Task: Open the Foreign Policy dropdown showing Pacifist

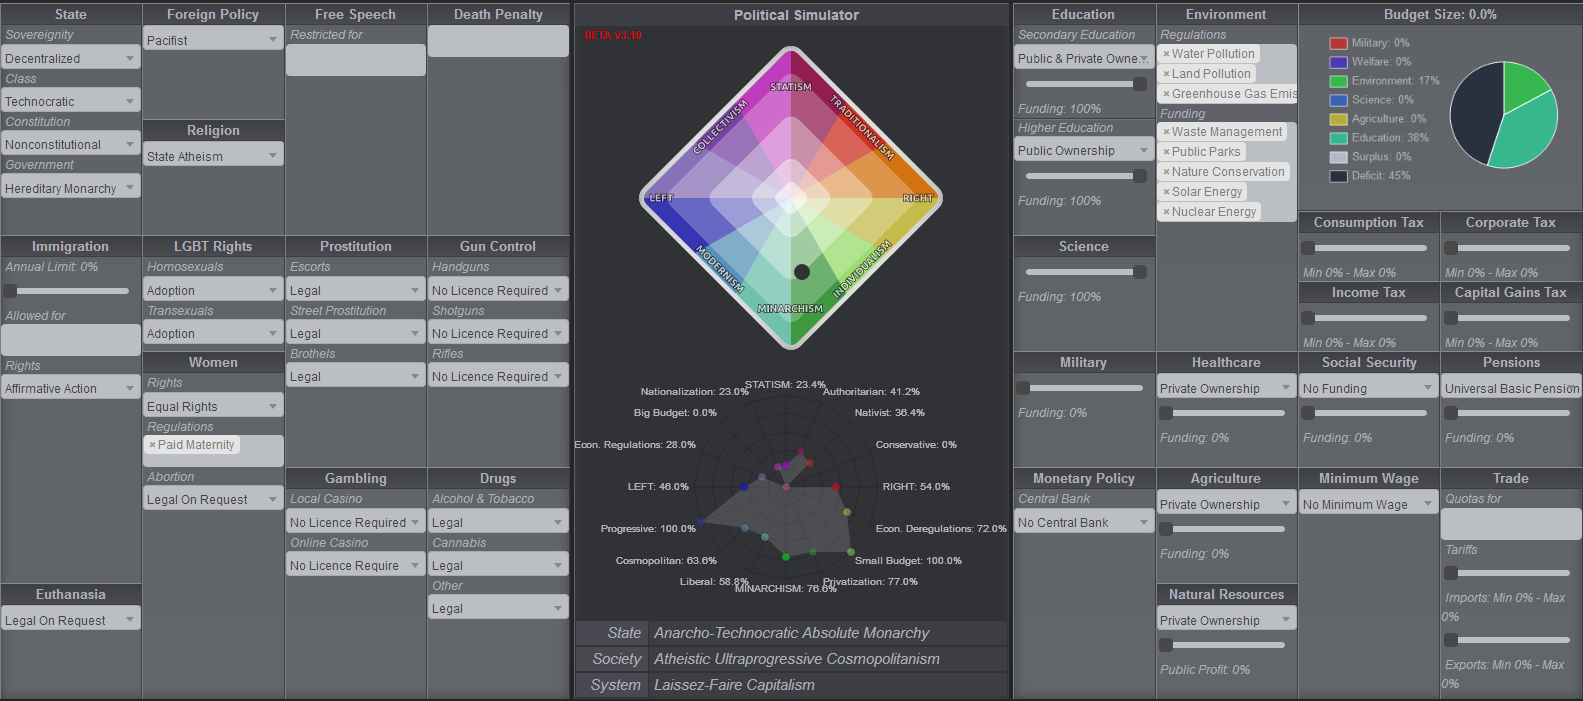Action: 213,40
